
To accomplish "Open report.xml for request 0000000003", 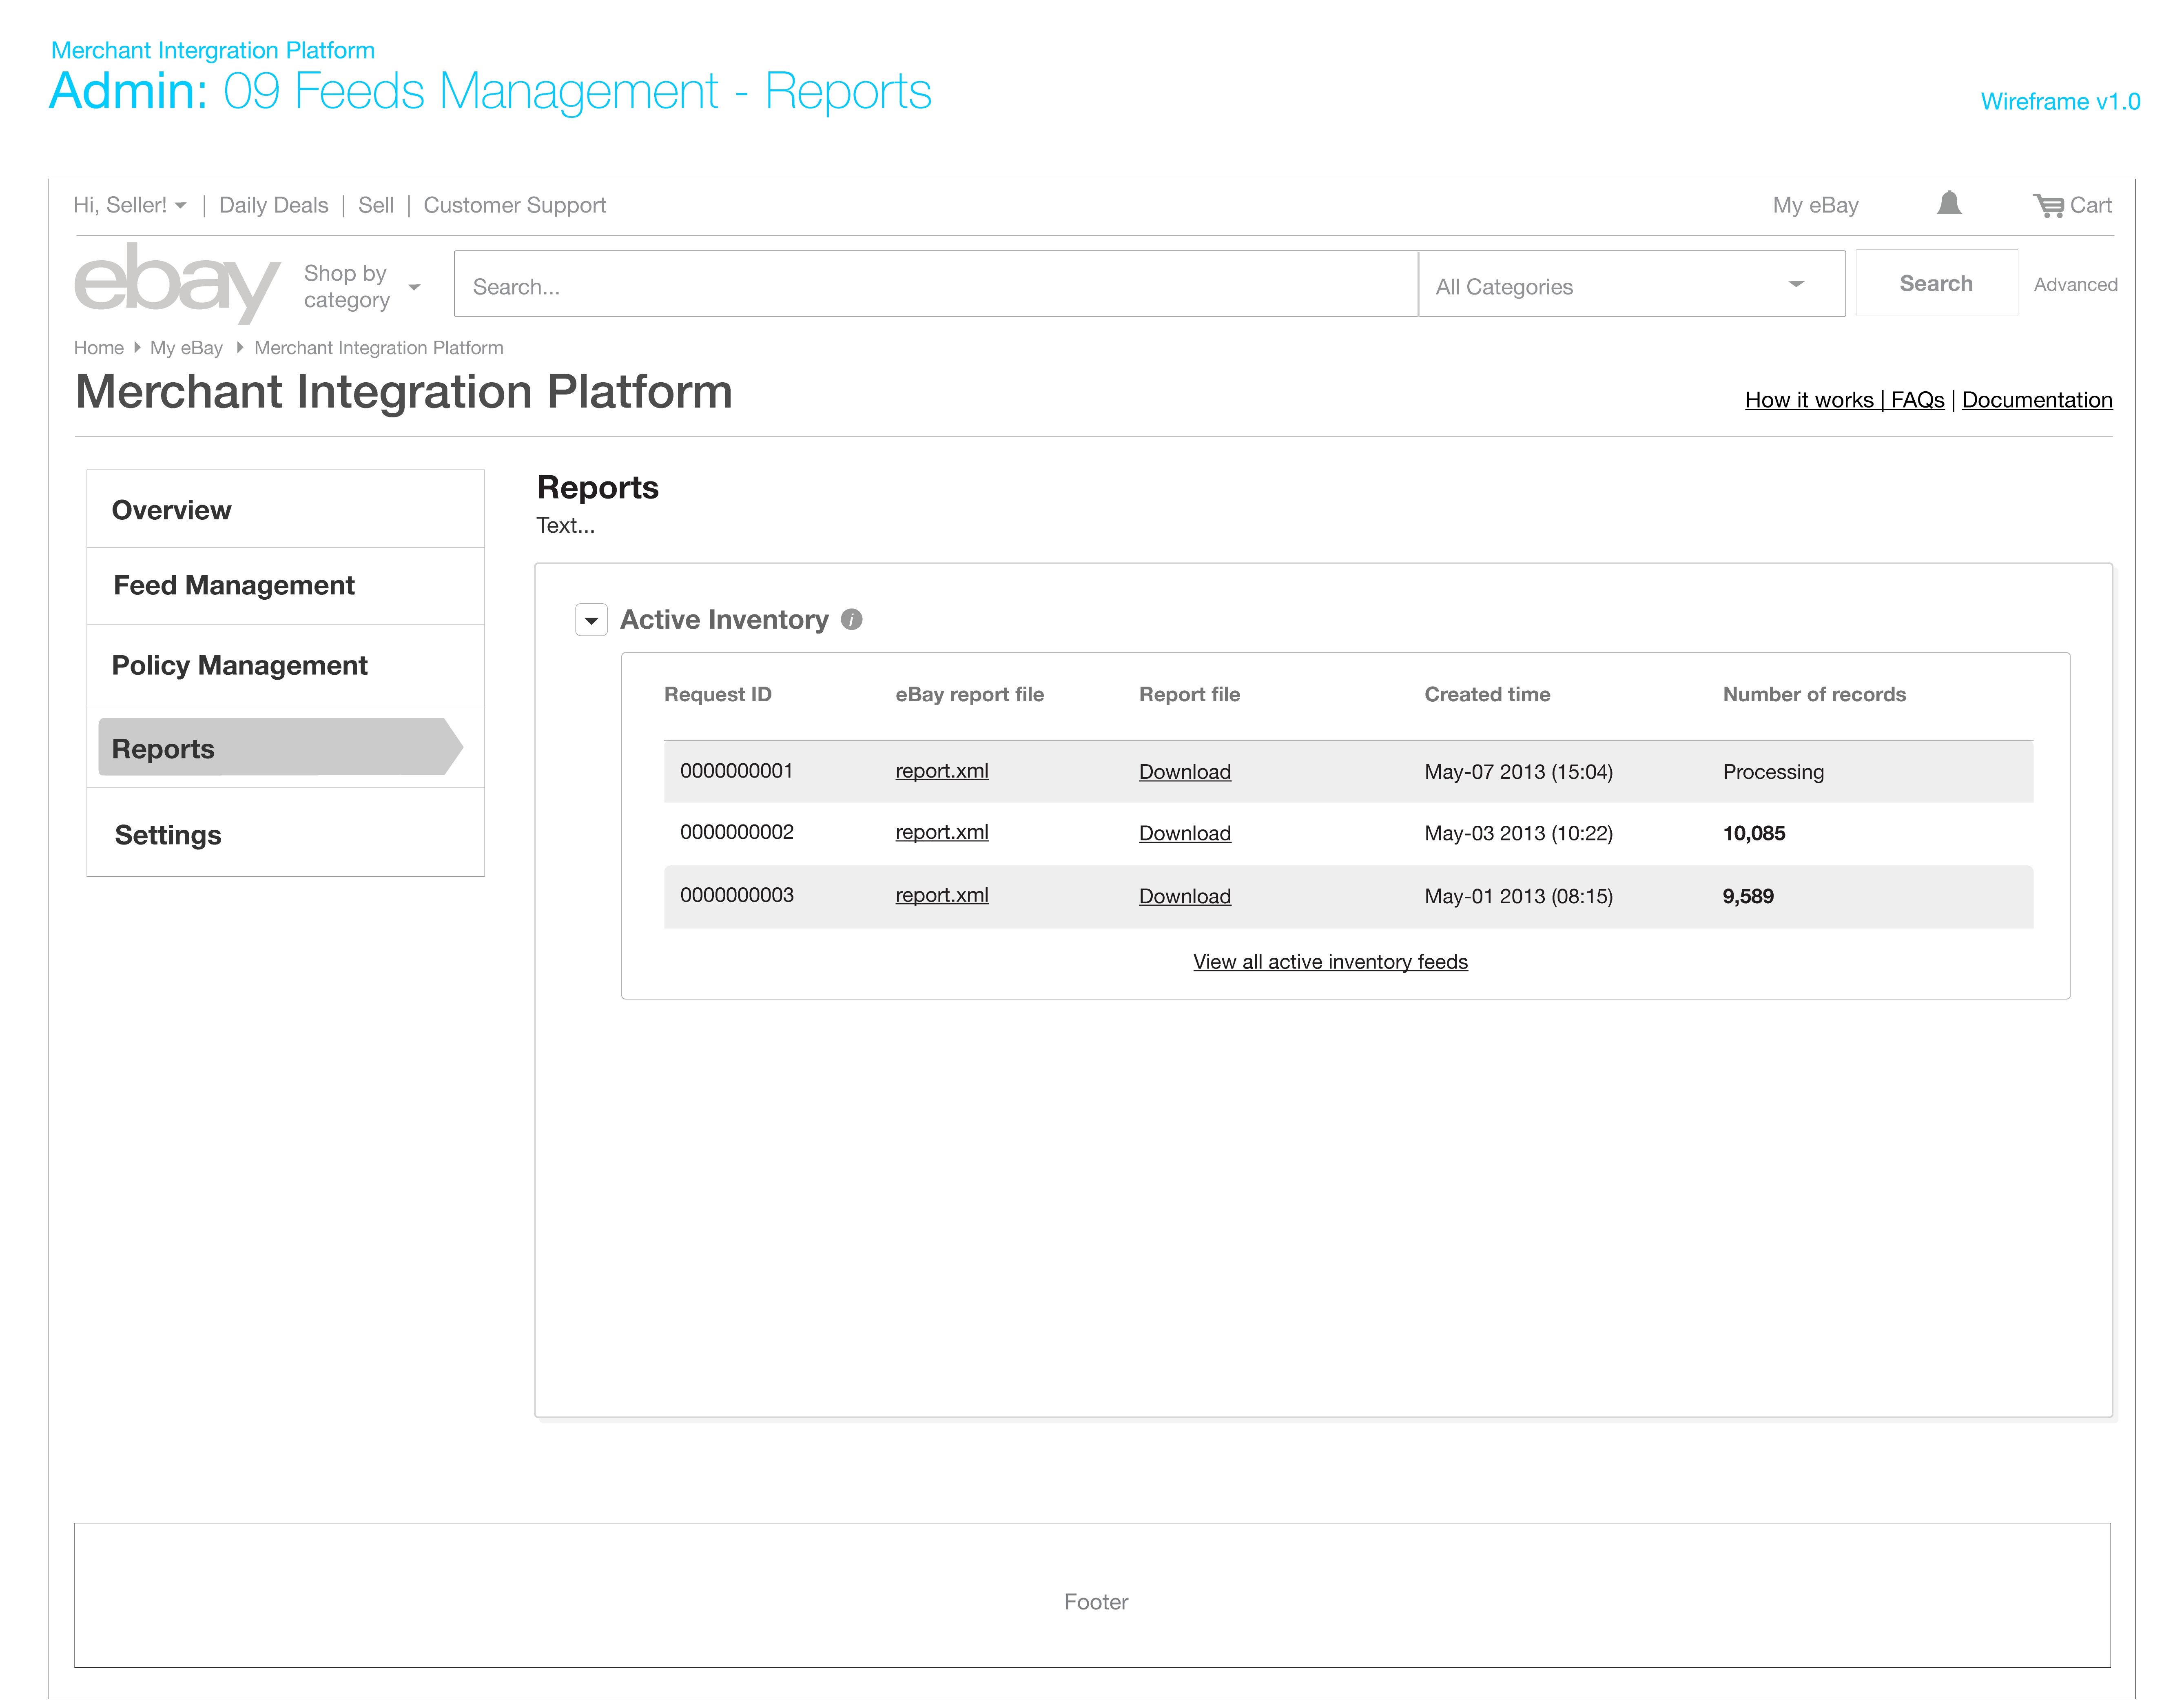I will (x=941, y=895).
